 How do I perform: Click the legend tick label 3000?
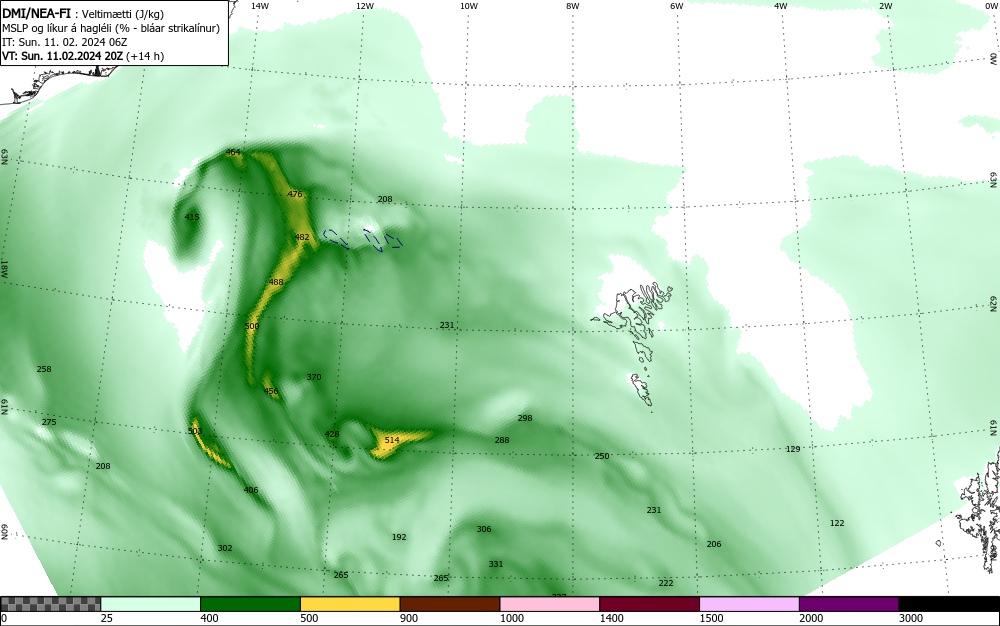pyautogui.click(x=911, y=618)
